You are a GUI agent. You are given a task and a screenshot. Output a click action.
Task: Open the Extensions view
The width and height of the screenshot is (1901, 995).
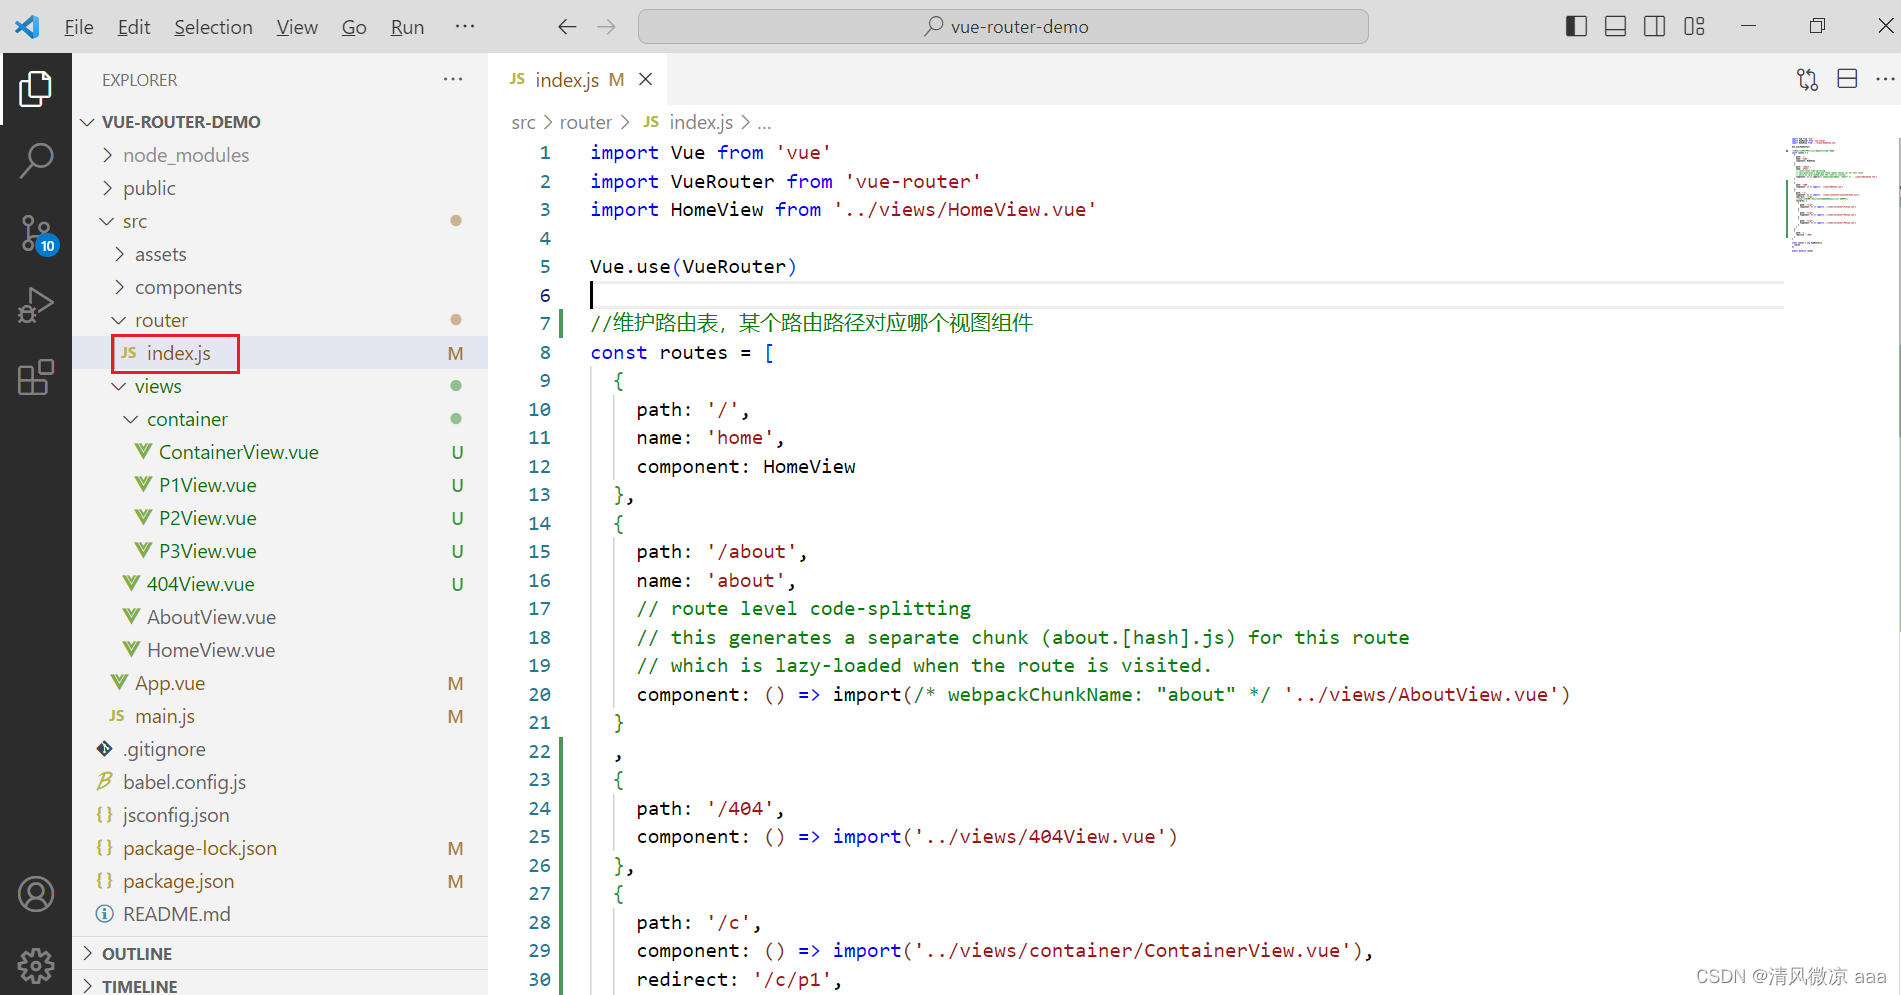36,377
